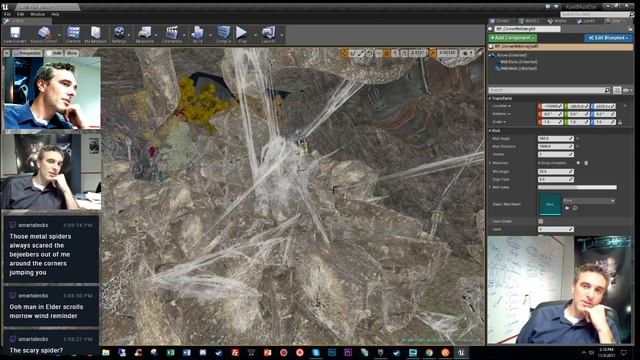This screenshot has height=360, width=640.
Task: Maximize or restore the viewport
Action: click(x=480, y=53)
